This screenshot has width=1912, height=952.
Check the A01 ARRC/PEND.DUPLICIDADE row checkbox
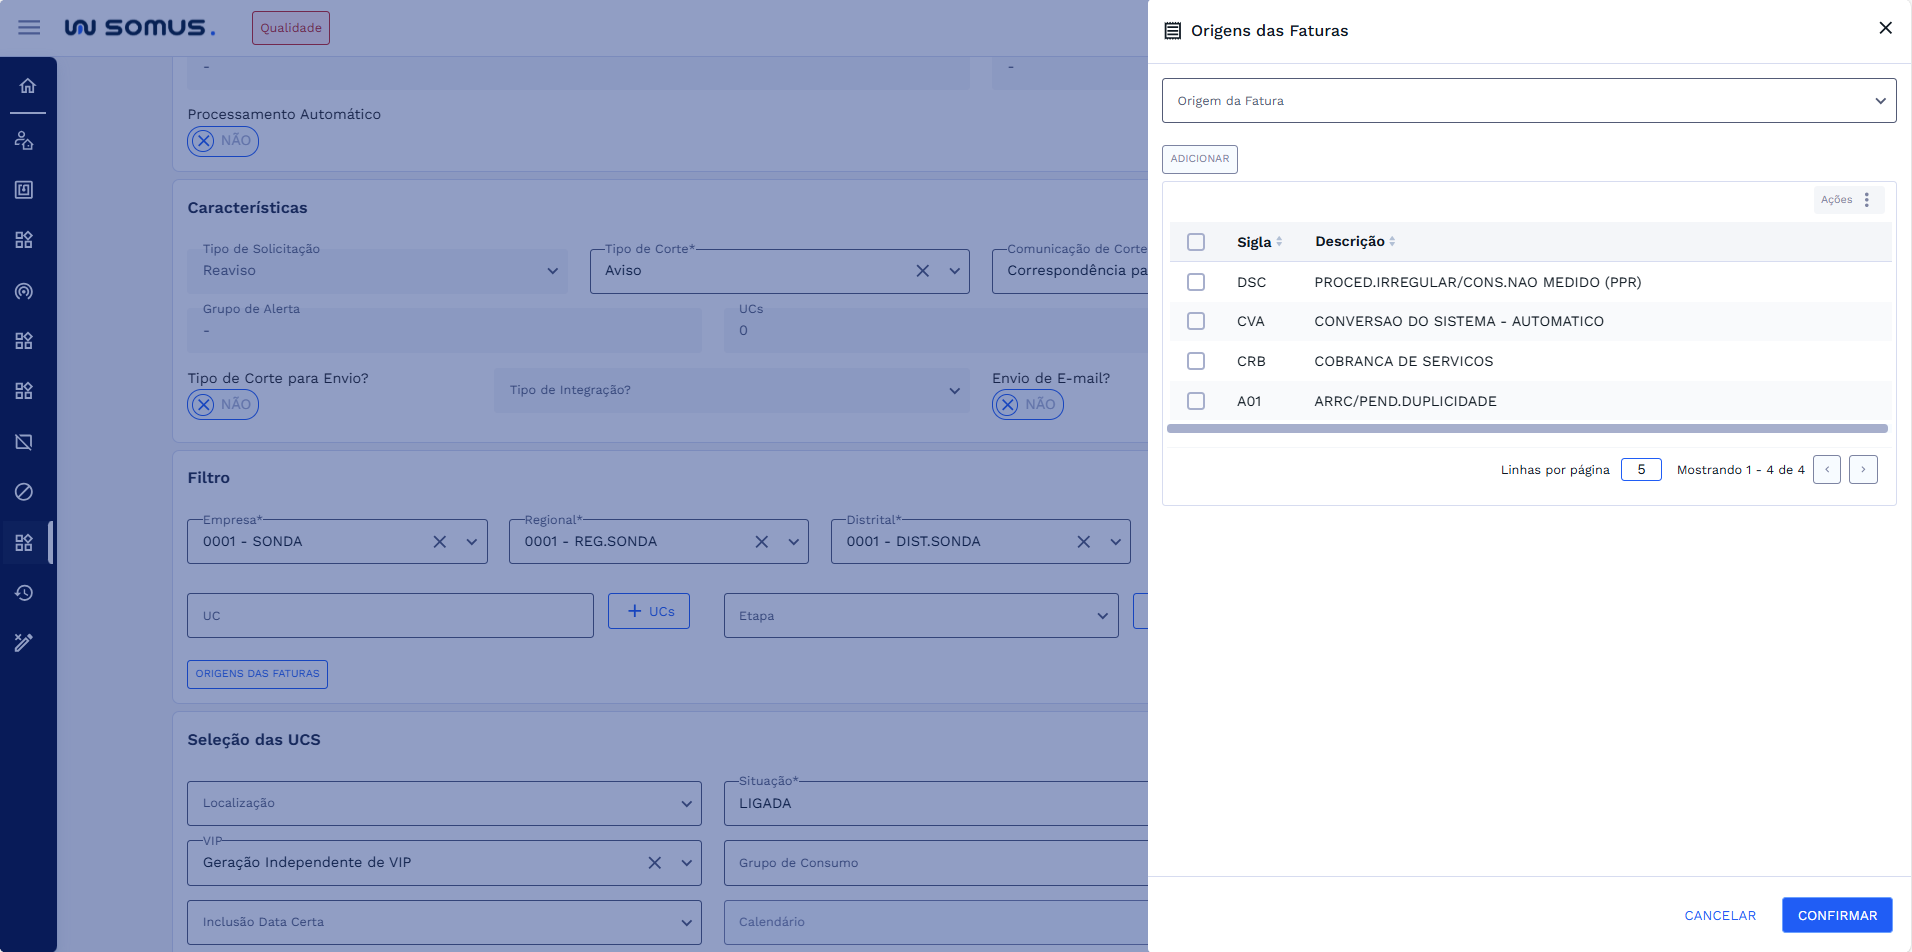tap(1196, 401)
